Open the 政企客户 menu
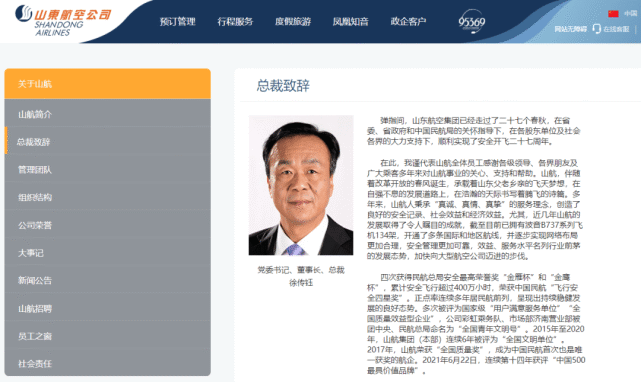The width and height of the screenshot is (641, 382). (x=408, y=21)
